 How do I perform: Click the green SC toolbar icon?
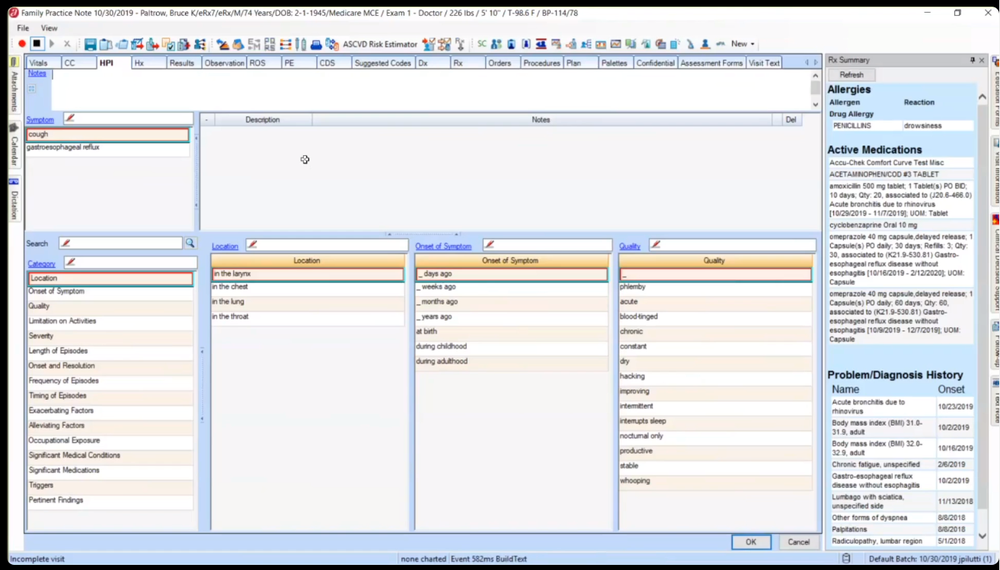481,44
